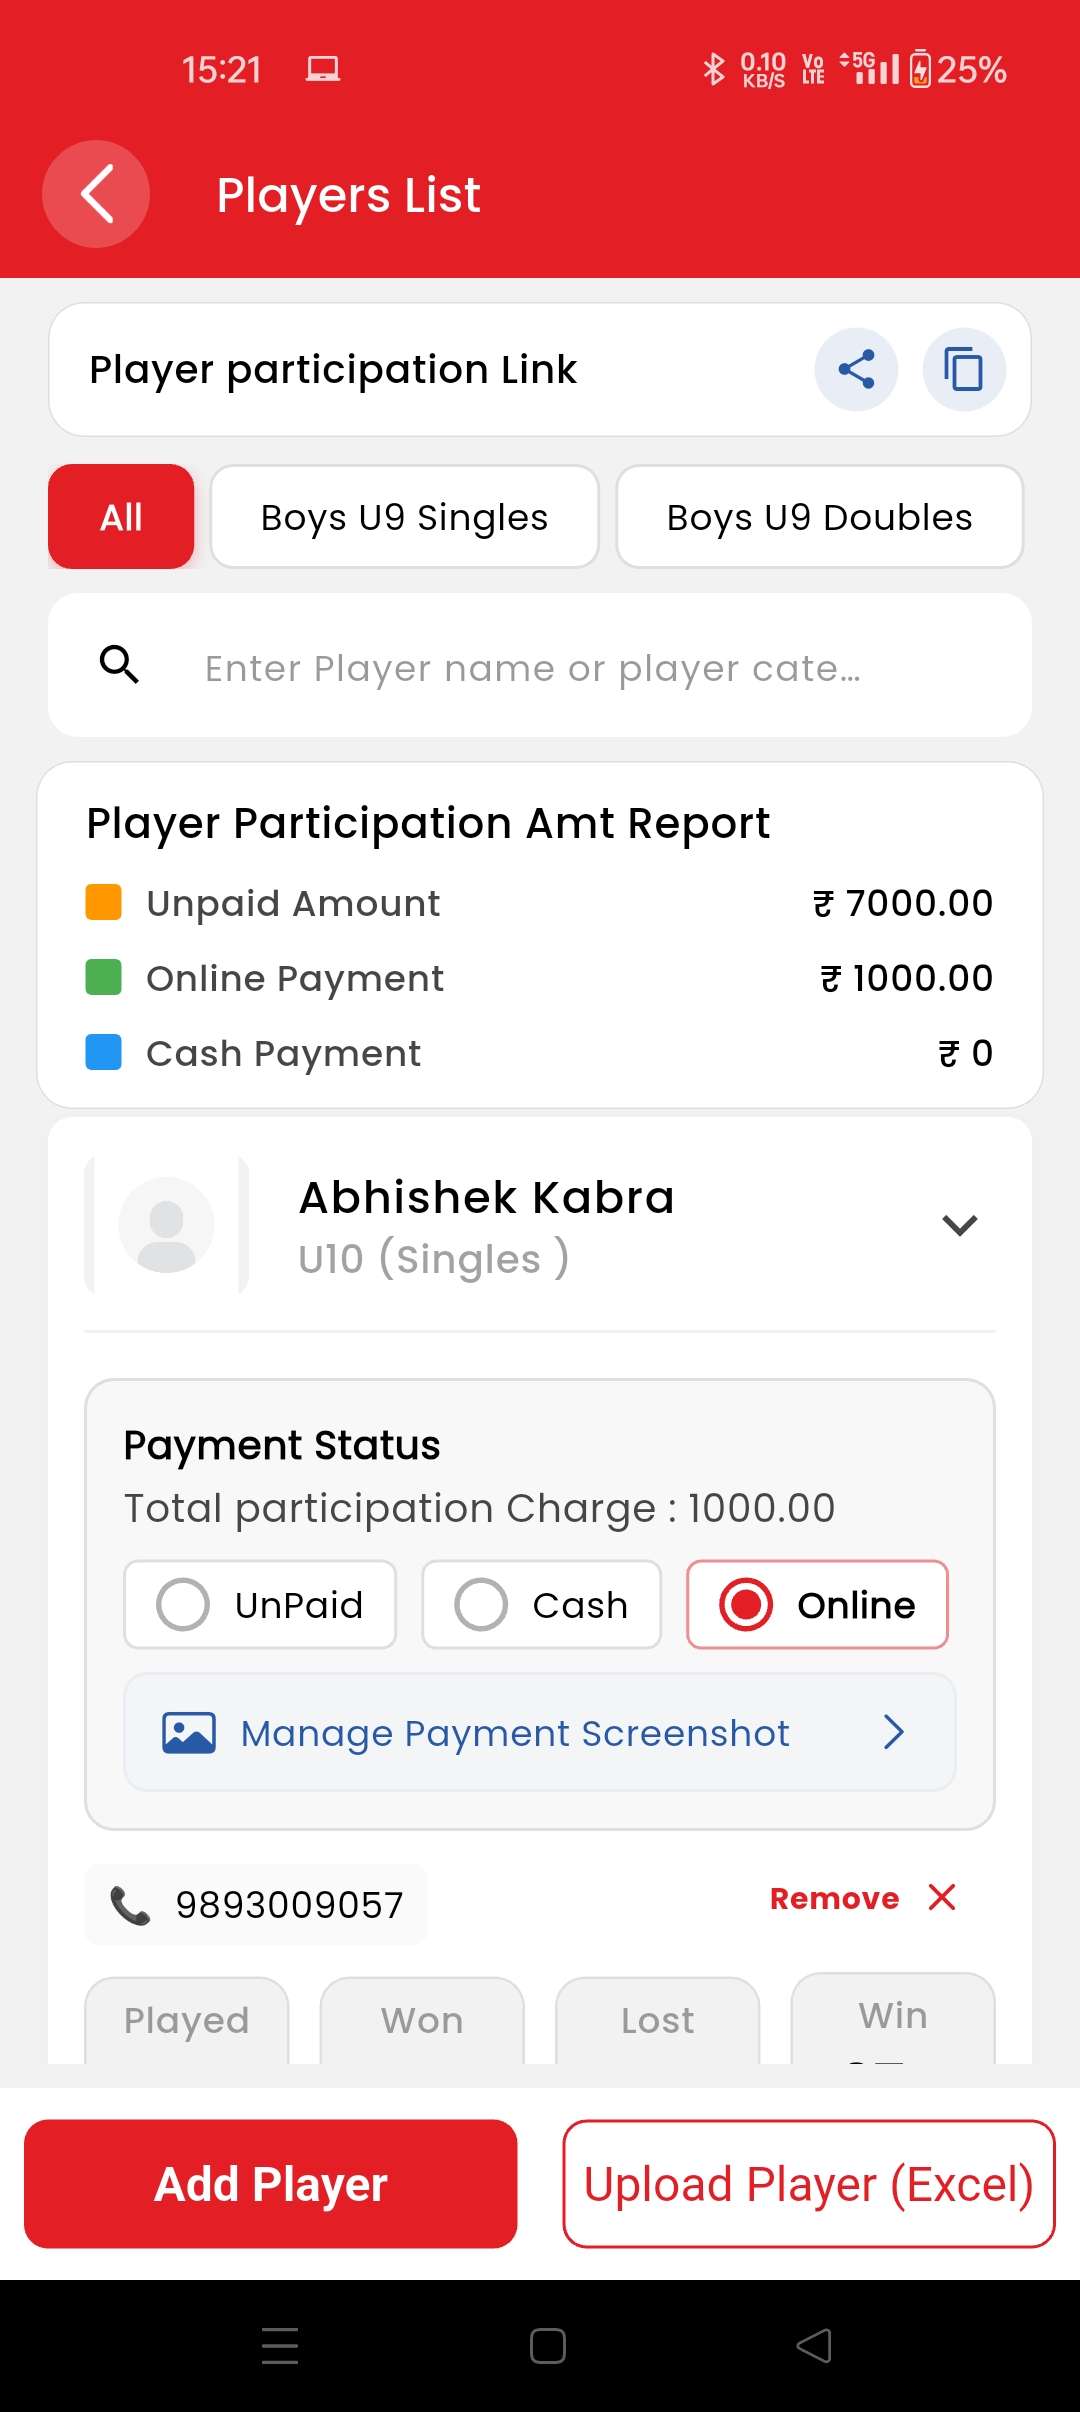Image resolution: width=1080 pixels, height=2412 pixels.
Task: Tap the back arrow icon
Action: tap(96, 194)
